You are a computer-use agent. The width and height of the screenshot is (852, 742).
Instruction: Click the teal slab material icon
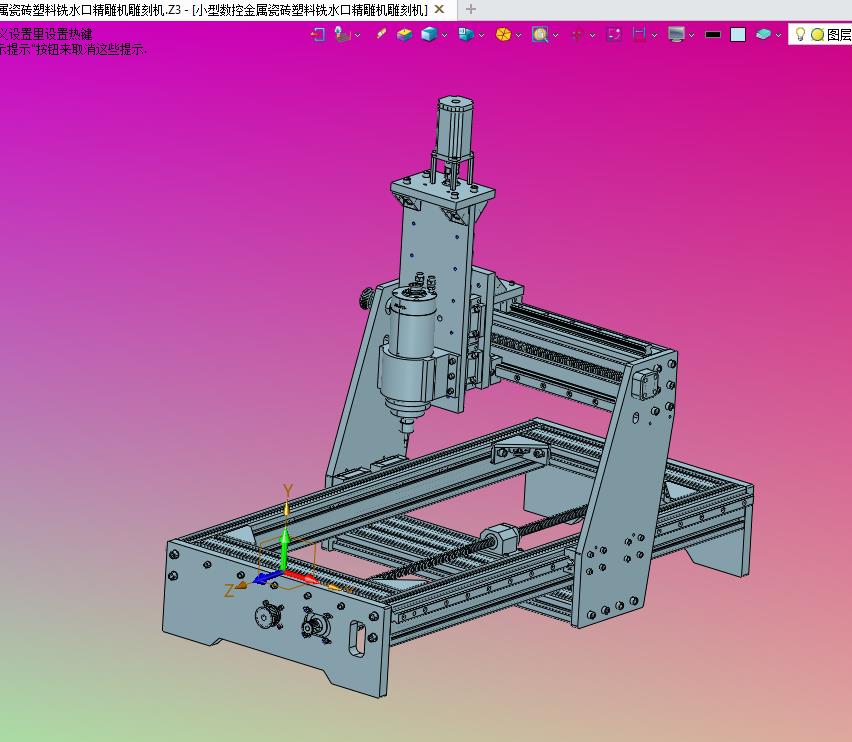tap(763, 35)
